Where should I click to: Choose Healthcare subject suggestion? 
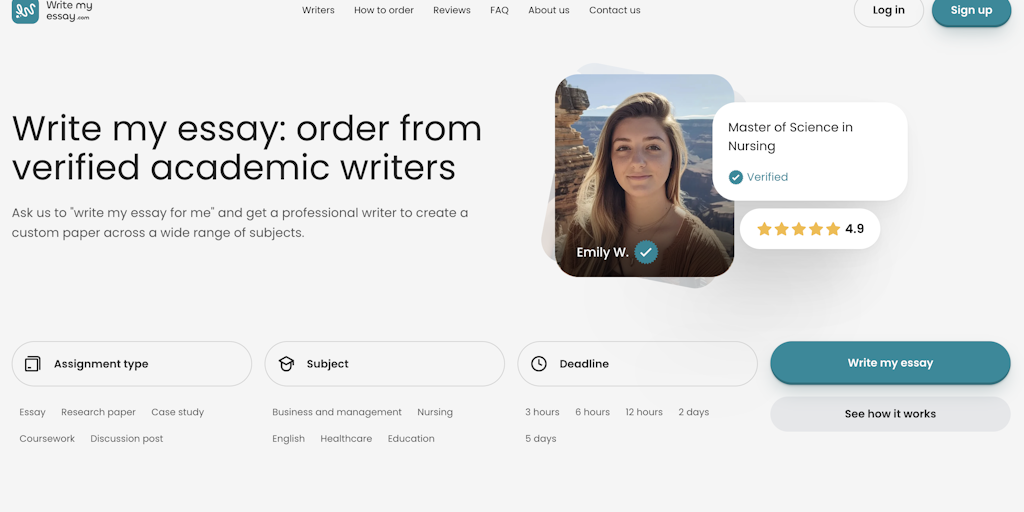[x=346, y=439]
